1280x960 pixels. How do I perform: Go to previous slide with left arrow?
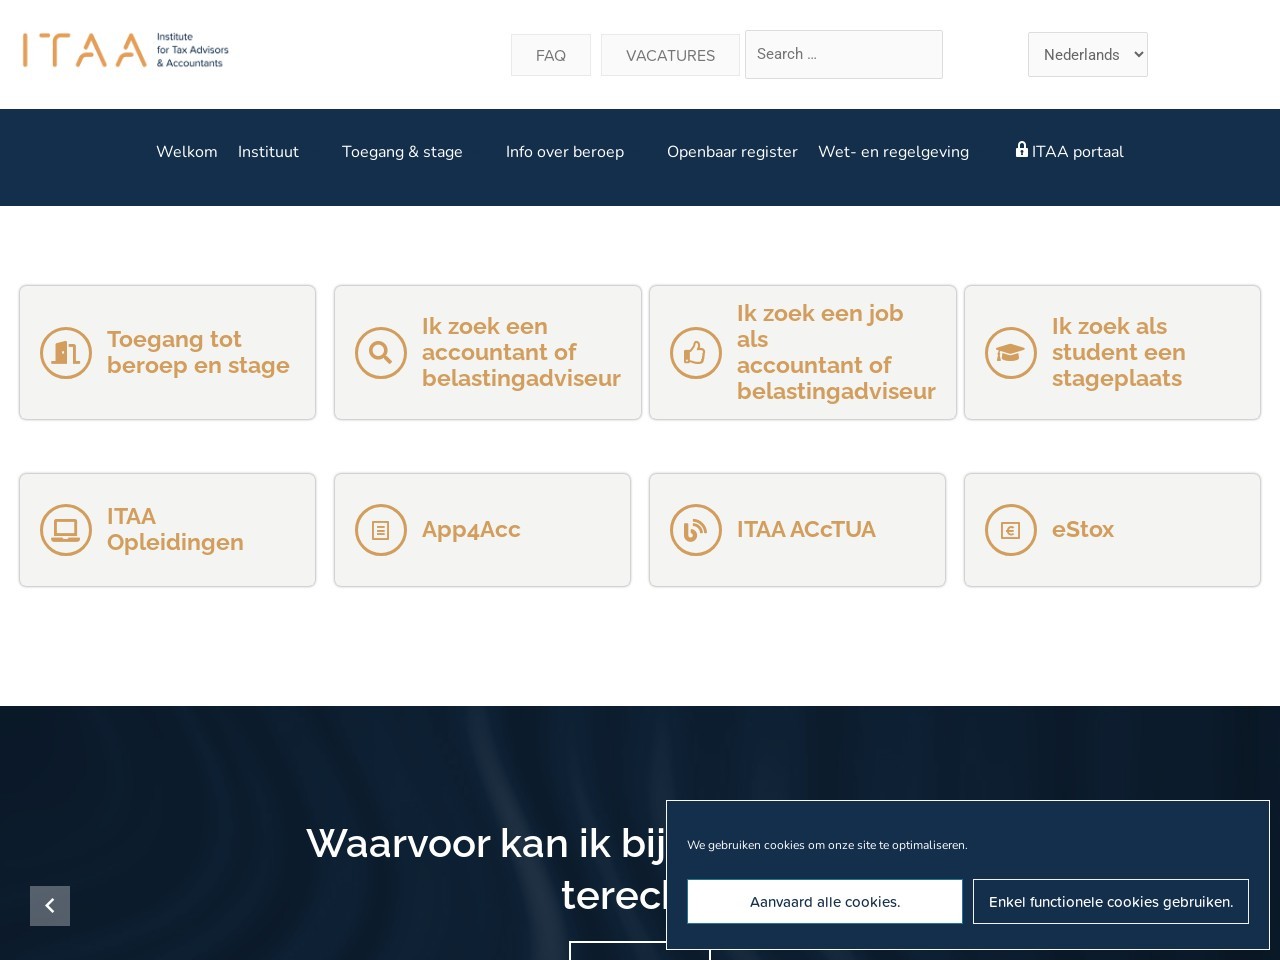pyautogui.click(x=50, y=906)
